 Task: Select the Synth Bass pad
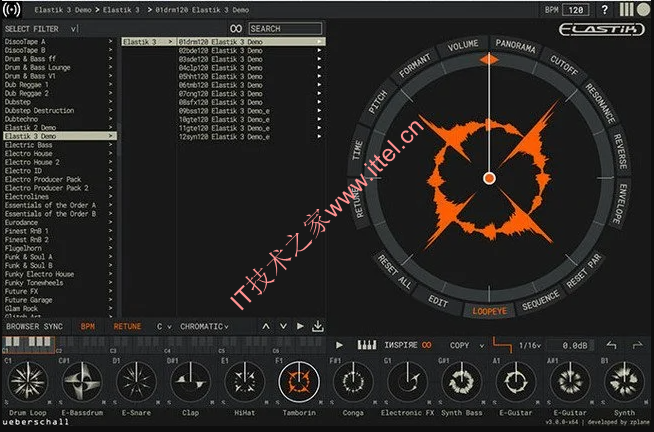[462, 381]
